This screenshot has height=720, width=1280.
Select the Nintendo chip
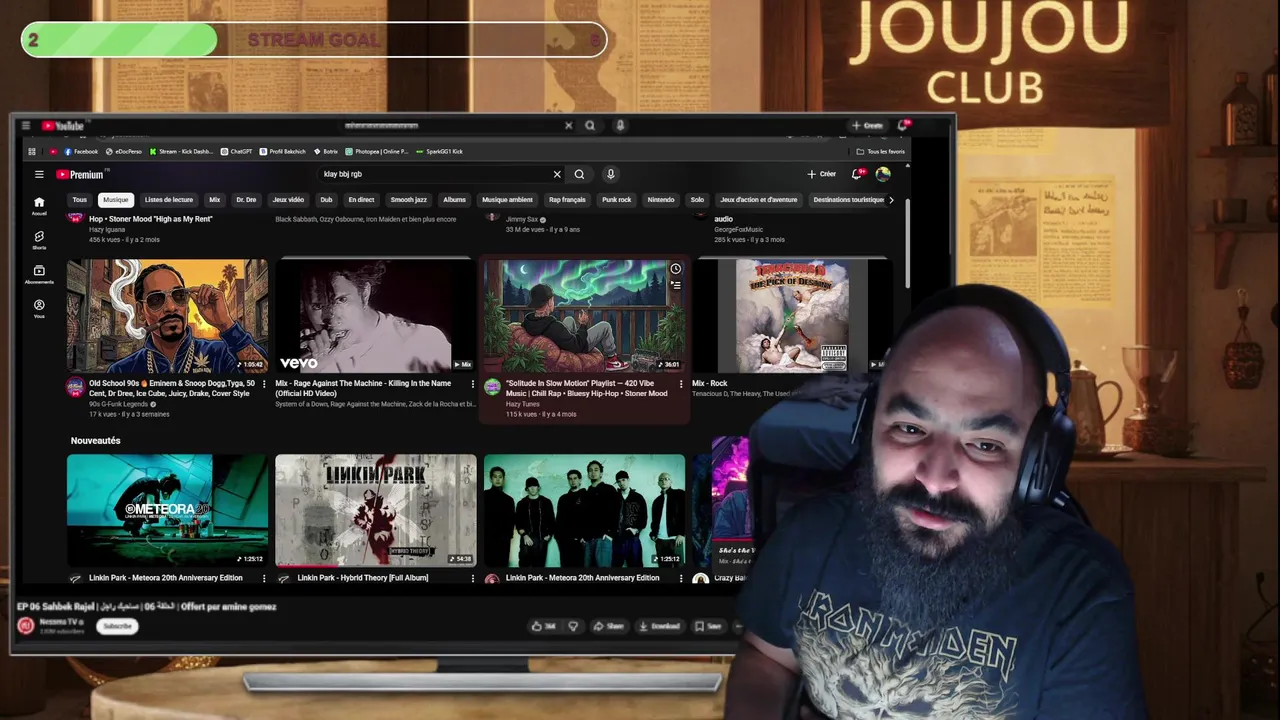[x=660, y=200]
